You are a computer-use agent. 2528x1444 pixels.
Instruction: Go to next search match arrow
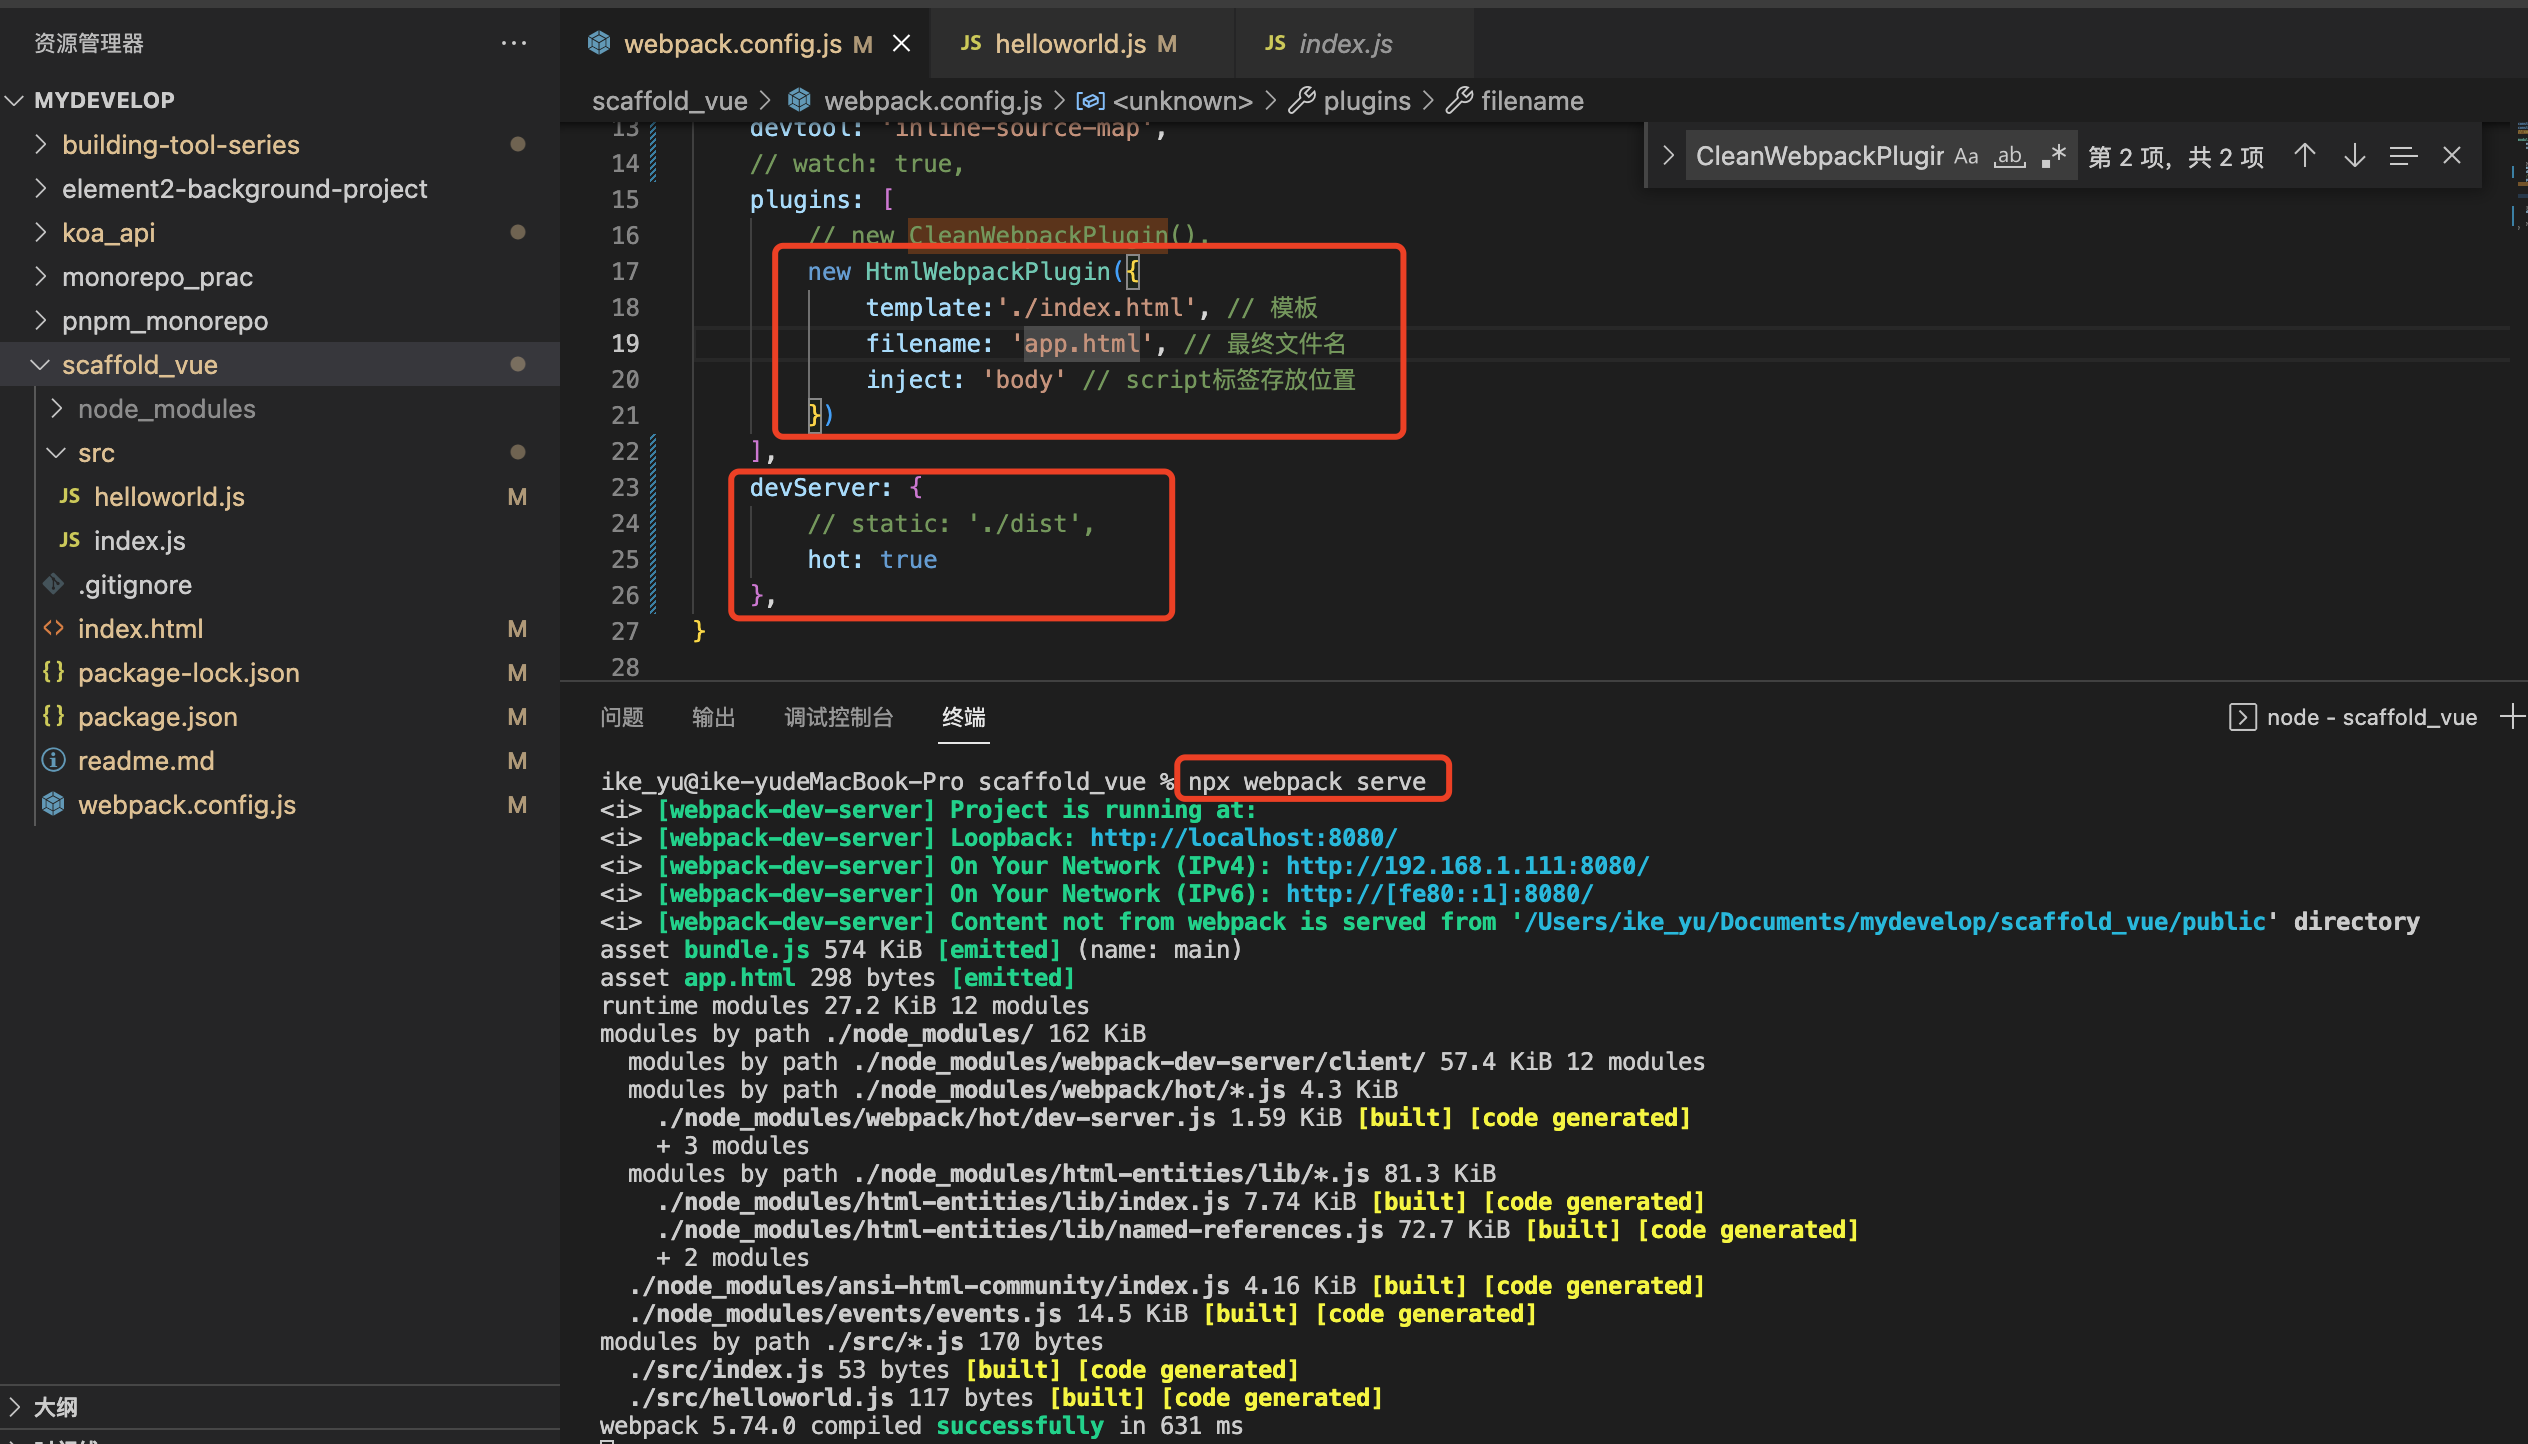pos(2354,156)
